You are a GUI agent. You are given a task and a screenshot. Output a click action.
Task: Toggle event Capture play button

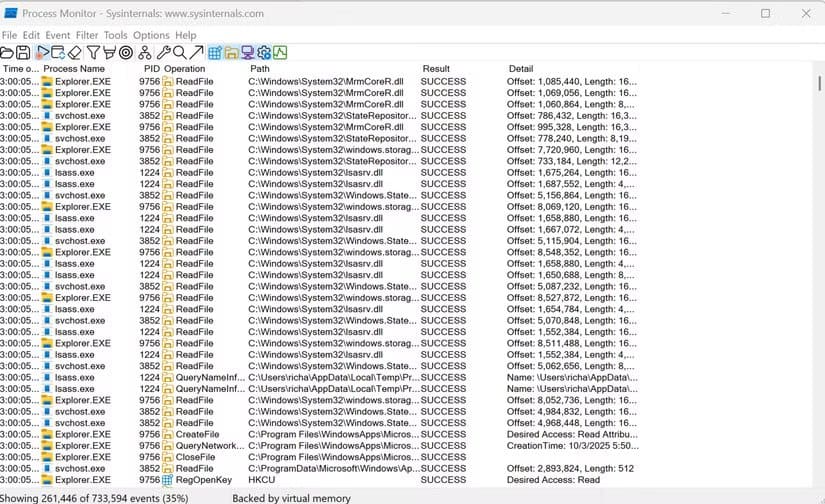pyautogui.click(x=42, y=52)
